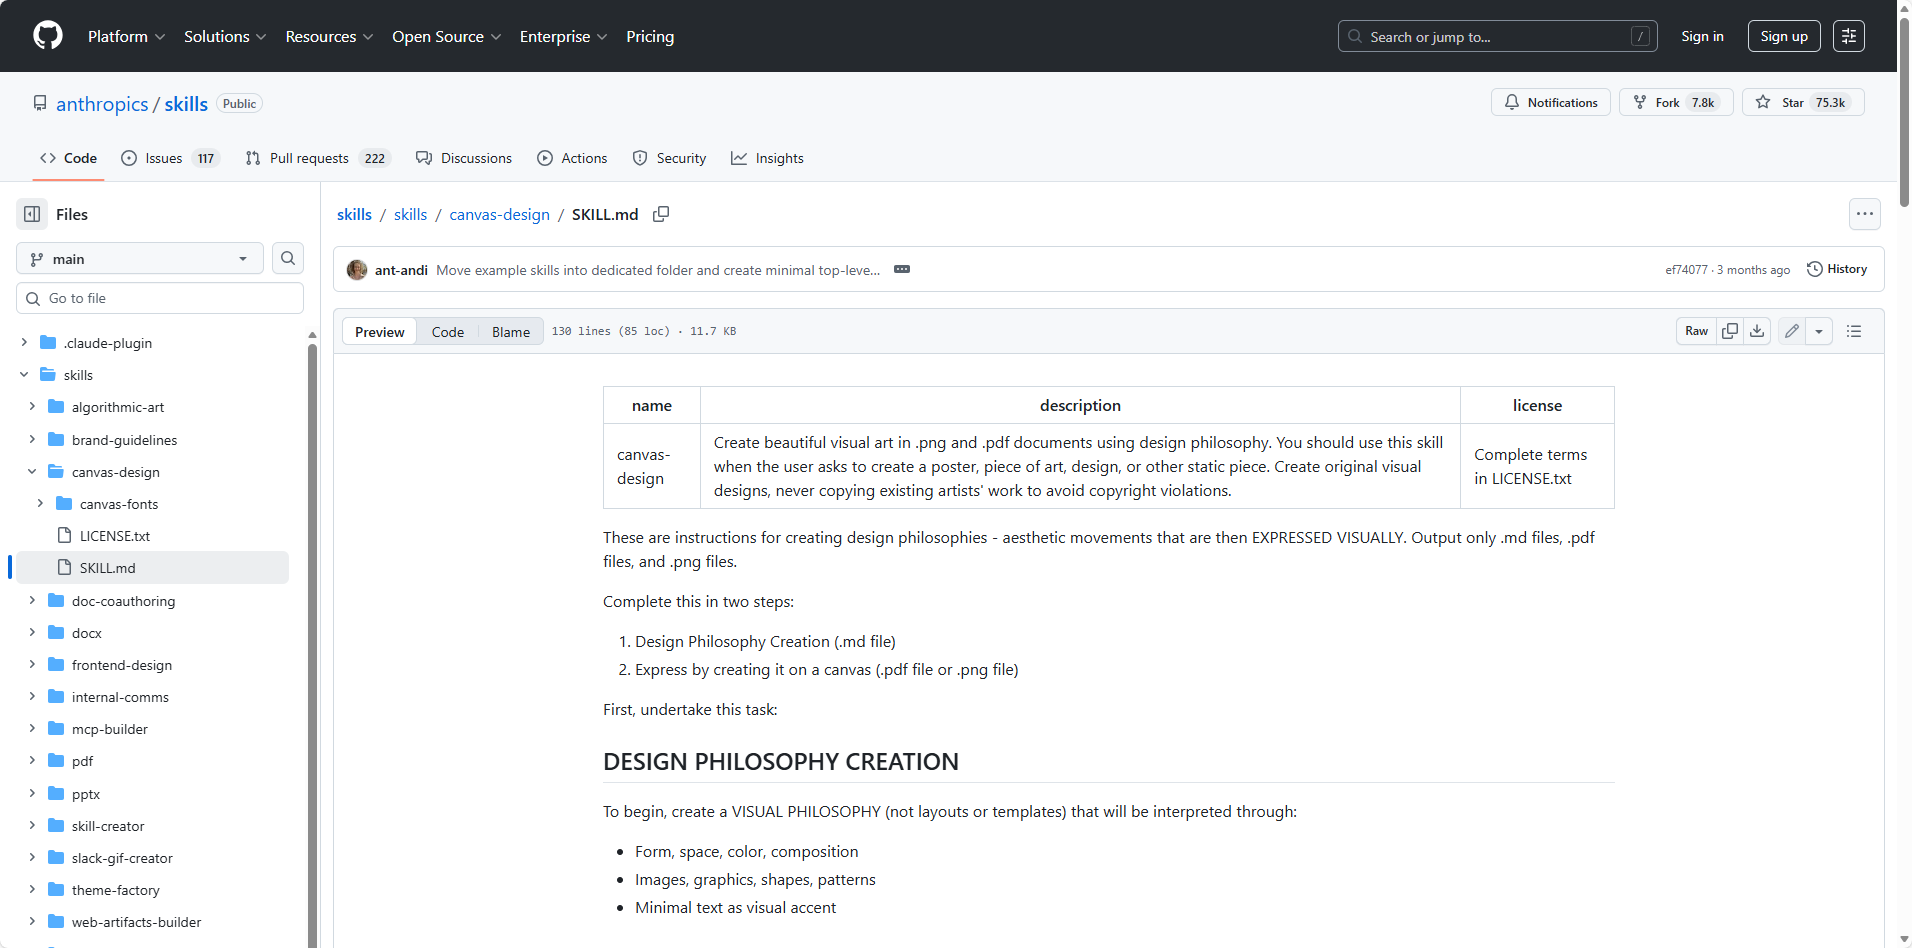Screen dimensions: 1912x948
Task: Click the copy raw file icon
Action: [x=1730, y=331]
